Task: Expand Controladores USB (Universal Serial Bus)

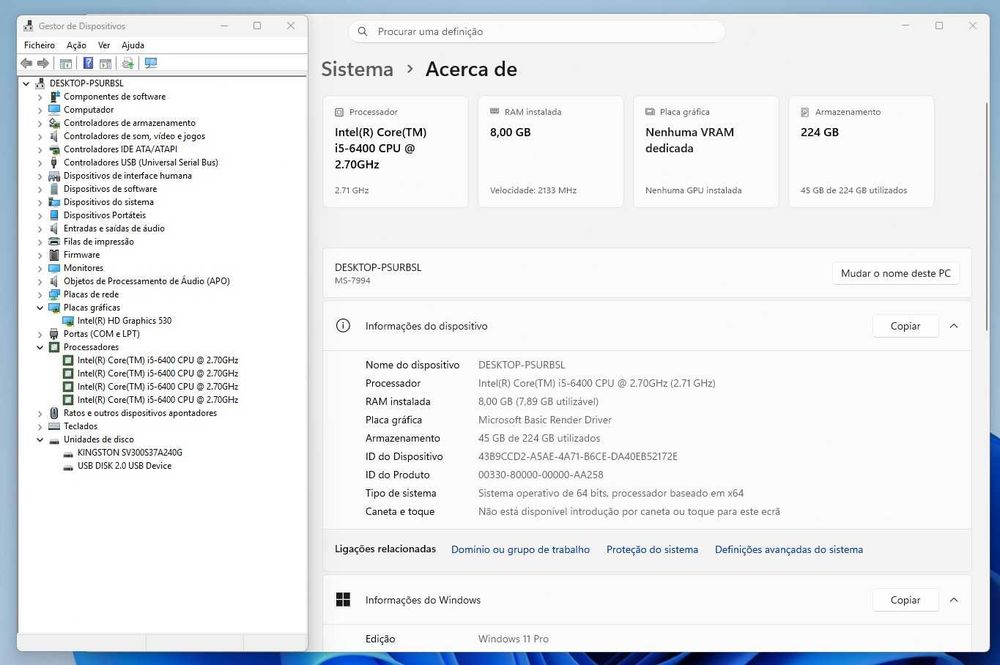Action: 40,163
